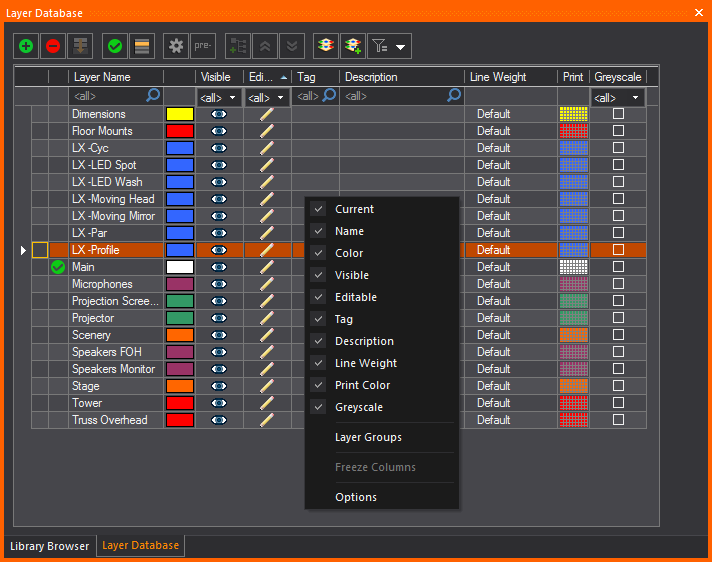Viewport: 712px width, 562px height.
Task: Choose Options in the context menu
Action: pyautogui.click(x=356, y=497)
